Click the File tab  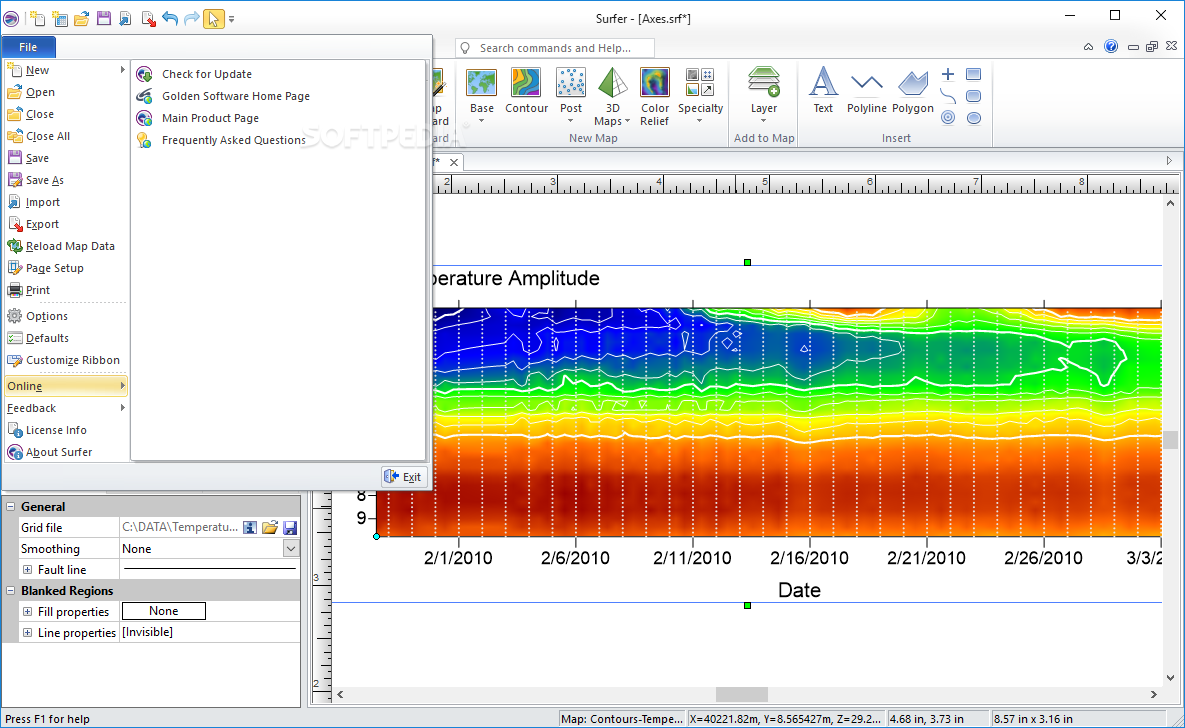point(28,47)
